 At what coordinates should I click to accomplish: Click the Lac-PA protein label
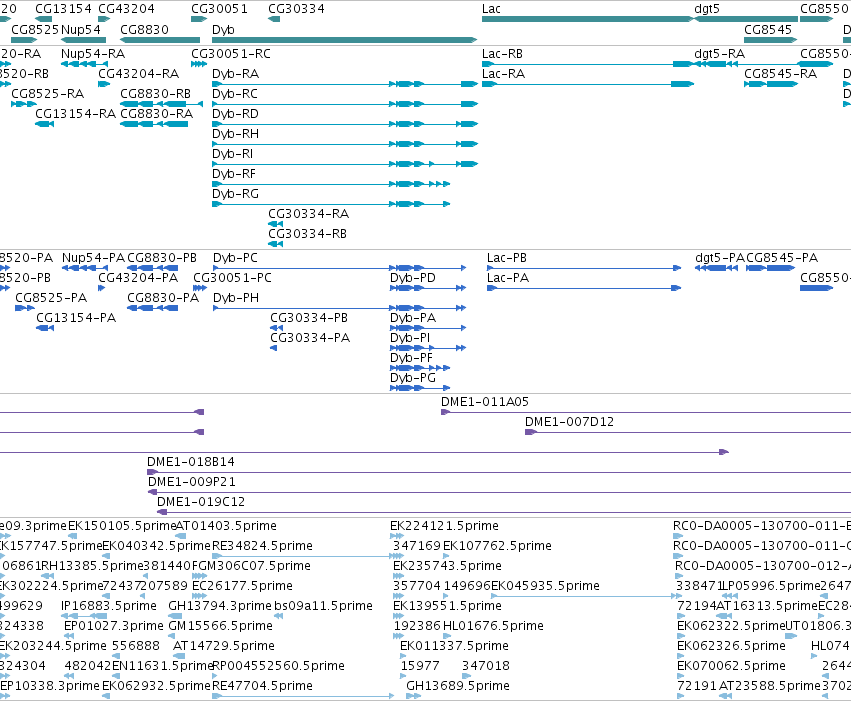click(508, 278)
